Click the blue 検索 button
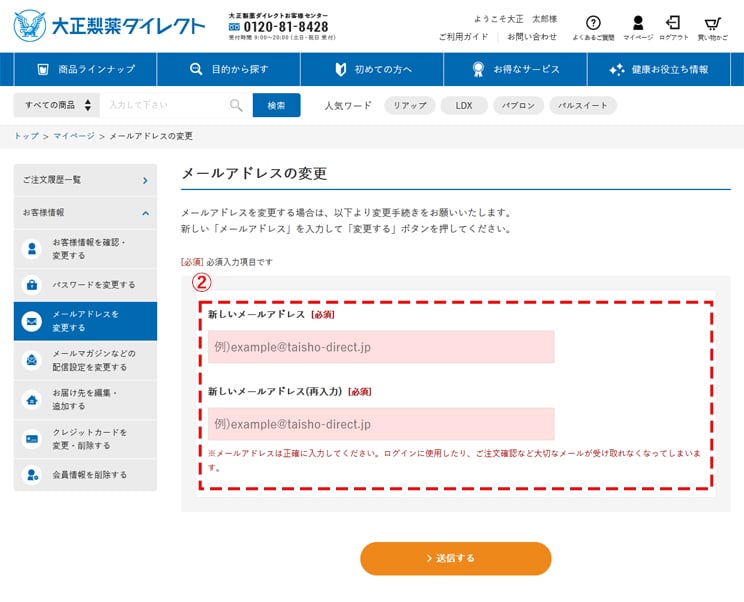The width and height of the screenshot is (744, 602). [x=276, y=105]
